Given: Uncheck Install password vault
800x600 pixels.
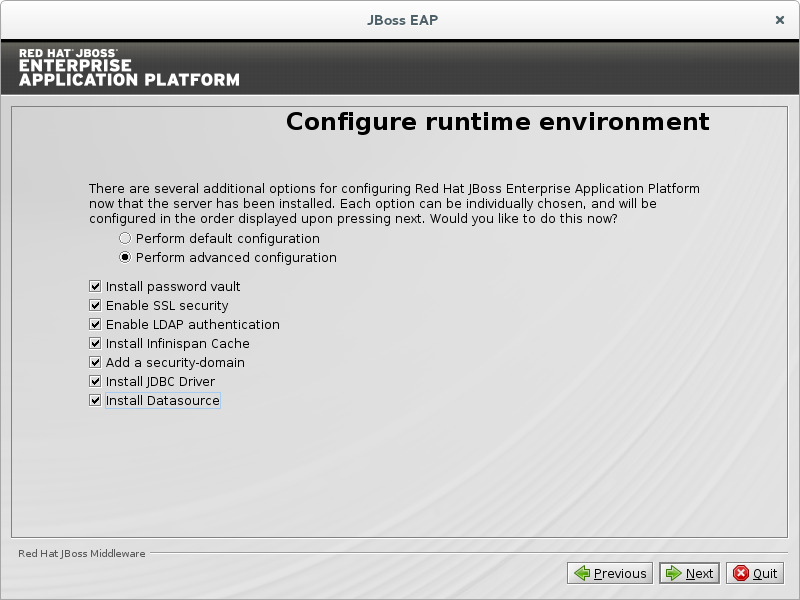Looking at the screenshot, I should [x=96, y=287].
